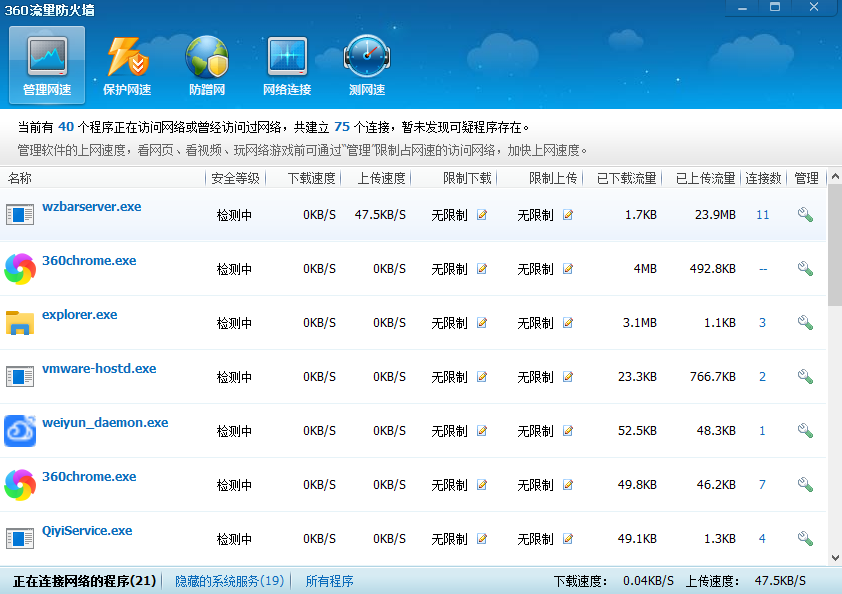
Task: Edit upload limit for explorer.exe
Action: tap(568, 323)
